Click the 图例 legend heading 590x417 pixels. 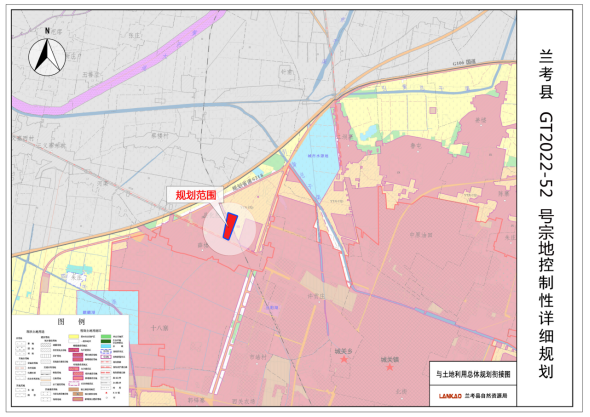[x=71, y=322]
